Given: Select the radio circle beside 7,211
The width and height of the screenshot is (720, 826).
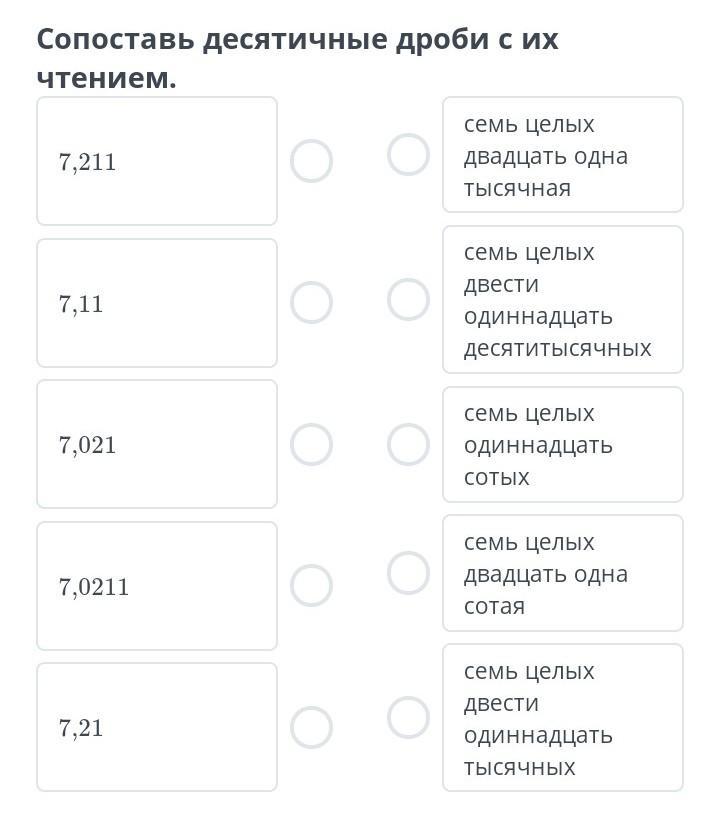Looking at the screenshot, I should coord(311,160).
